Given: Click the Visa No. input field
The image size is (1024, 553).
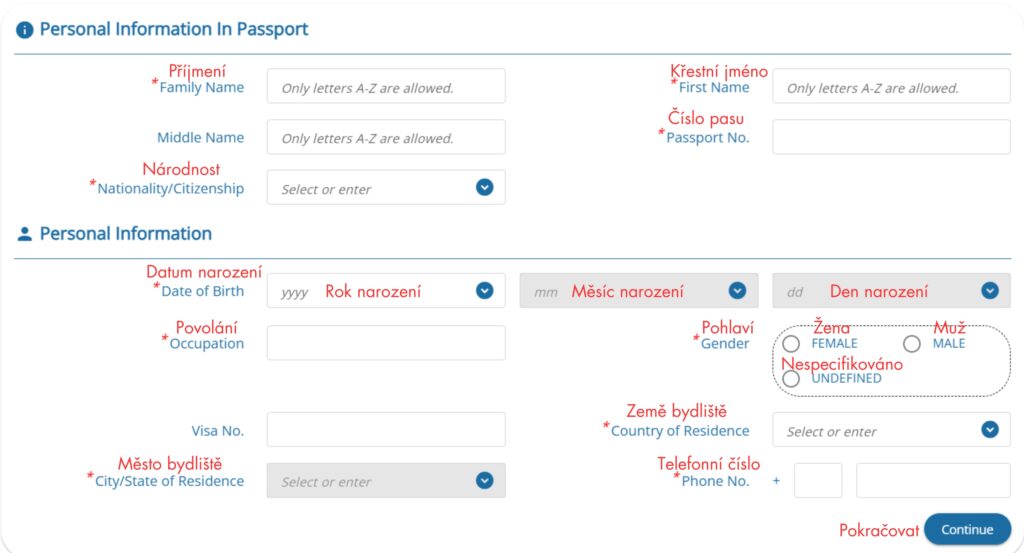Looking at the screenshot, I should click(x=386, y=430).
